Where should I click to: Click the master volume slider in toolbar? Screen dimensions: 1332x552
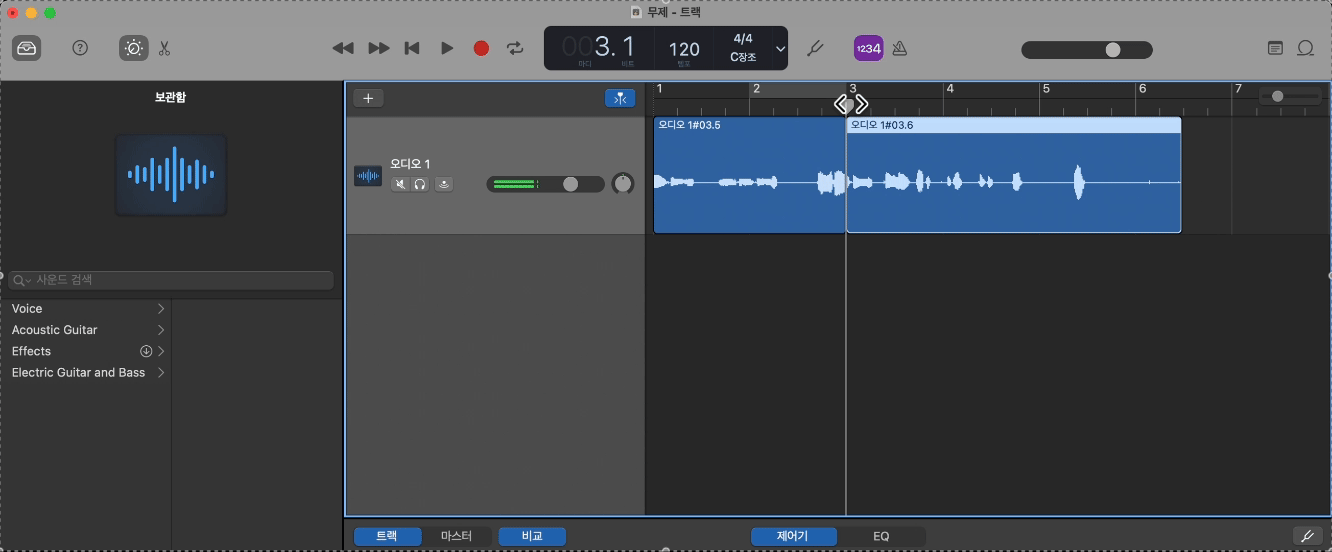point(1086,50)
